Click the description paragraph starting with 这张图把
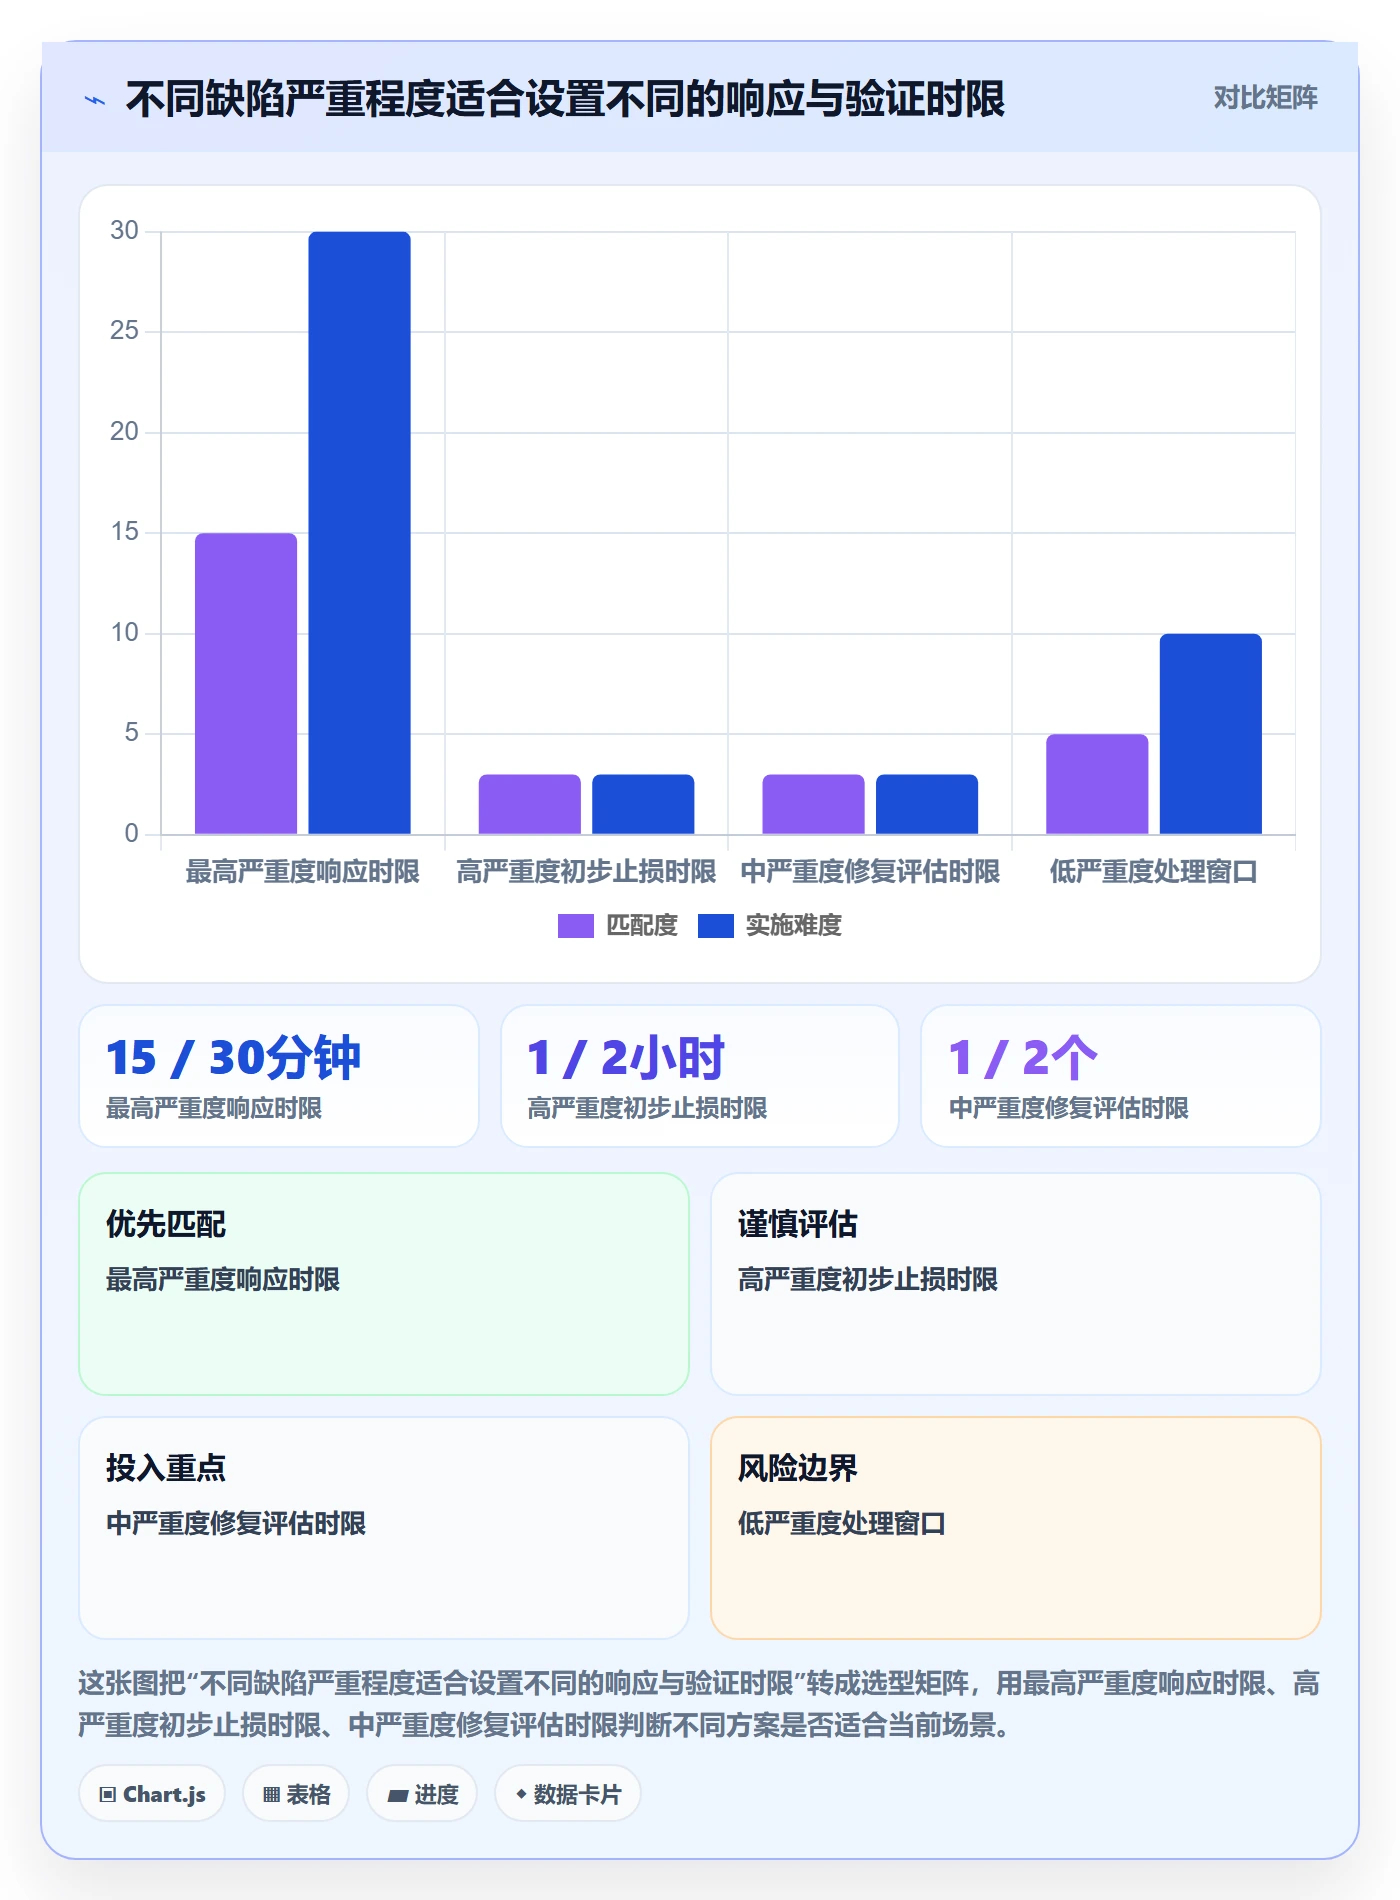The image size is (1400, 1900). click(699, 1704)
